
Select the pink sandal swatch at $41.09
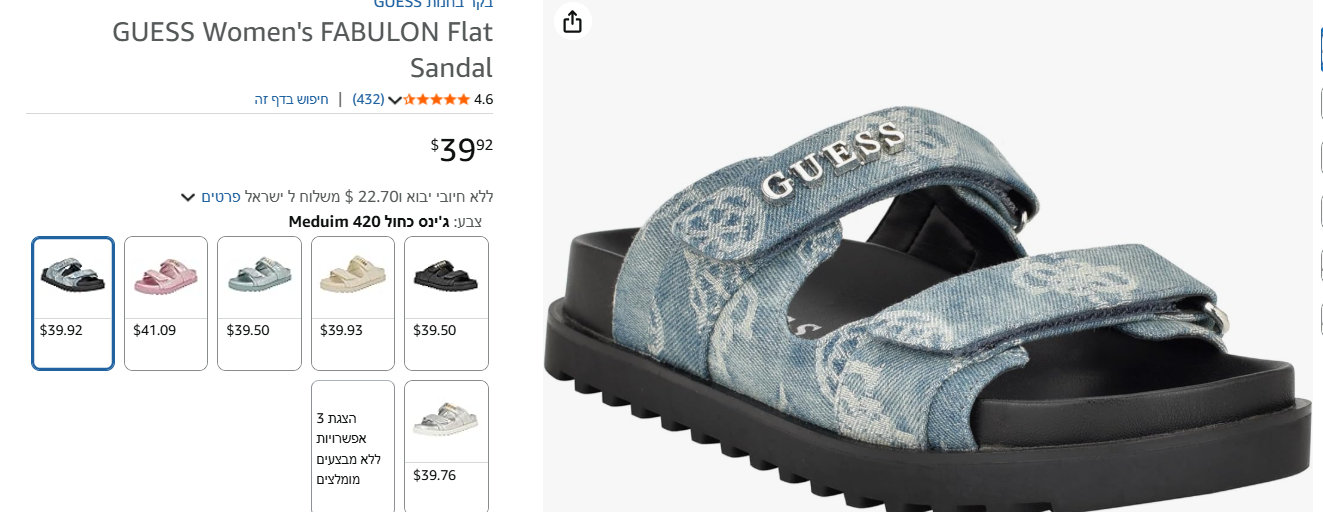coord(166,303)
